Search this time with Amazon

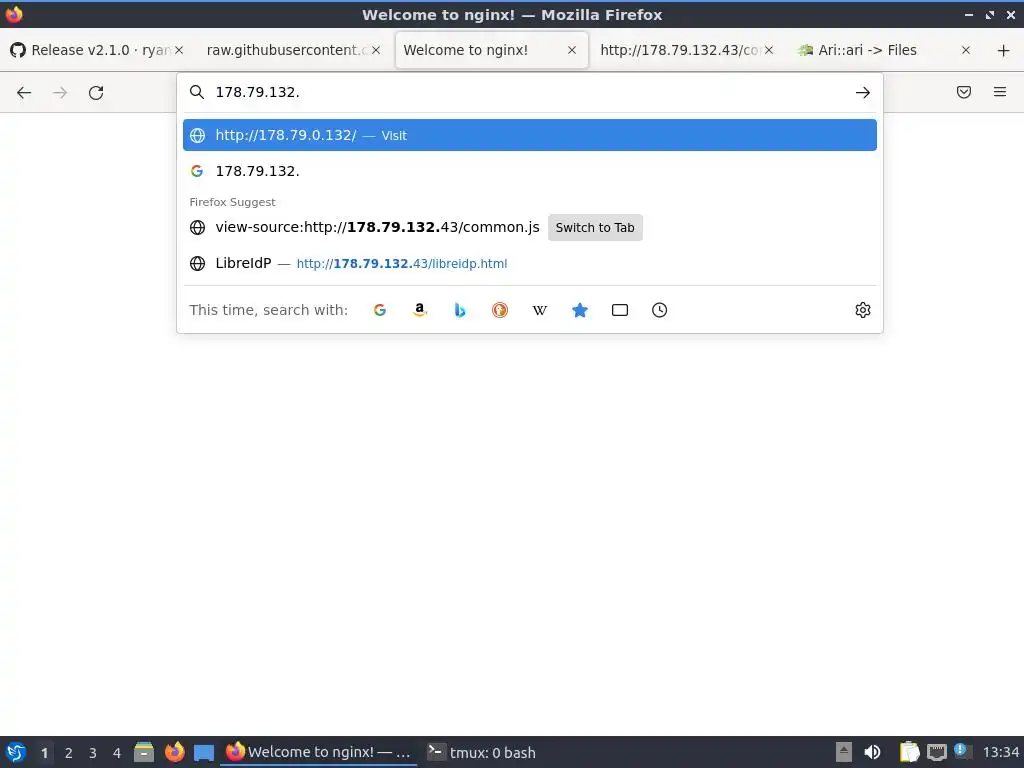pos(420,310)
